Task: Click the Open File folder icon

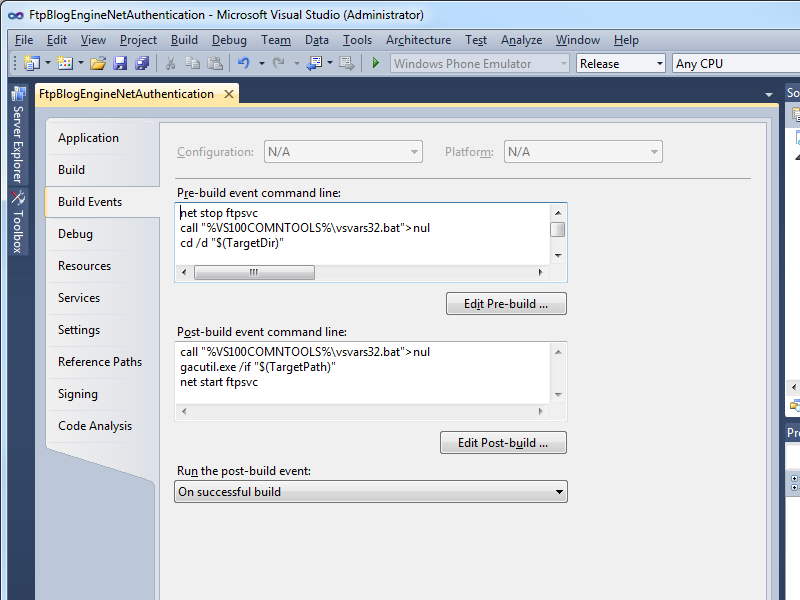Action: (98, 63)
